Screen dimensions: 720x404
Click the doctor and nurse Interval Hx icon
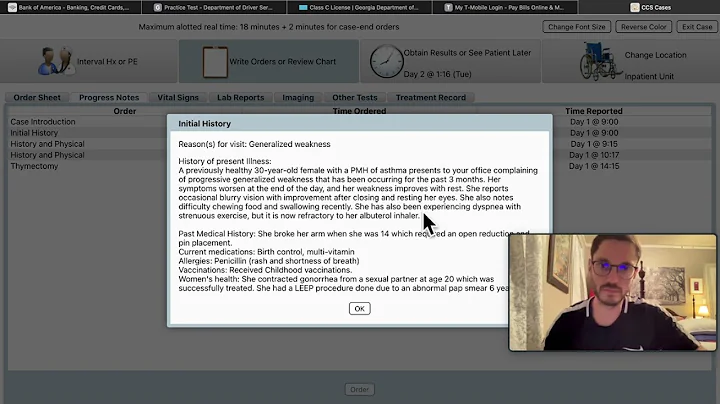56,61
